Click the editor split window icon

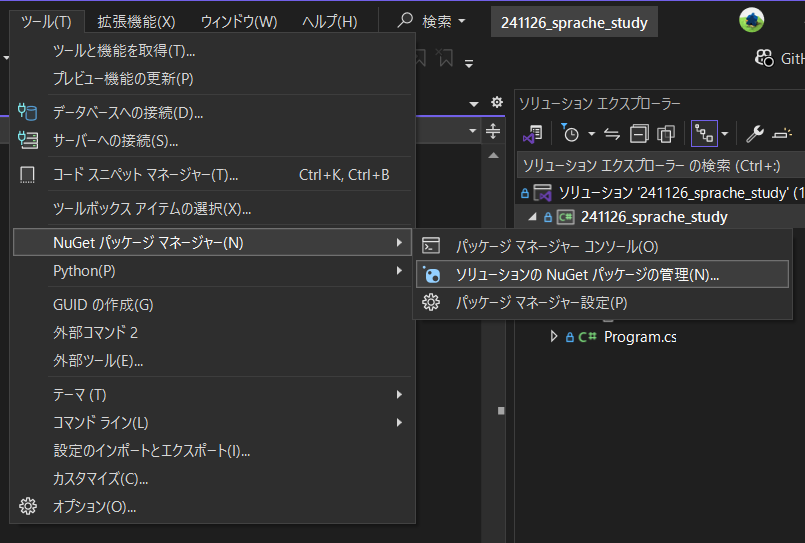(493, 131)
